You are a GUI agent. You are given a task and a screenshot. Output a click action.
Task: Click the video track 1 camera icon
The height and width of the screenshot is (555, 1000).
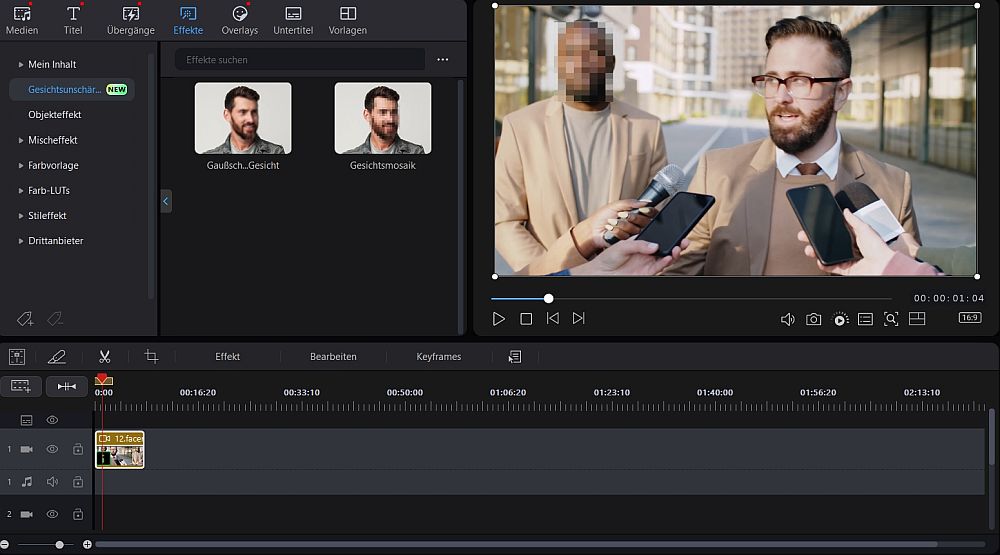[x=26, y=449]
